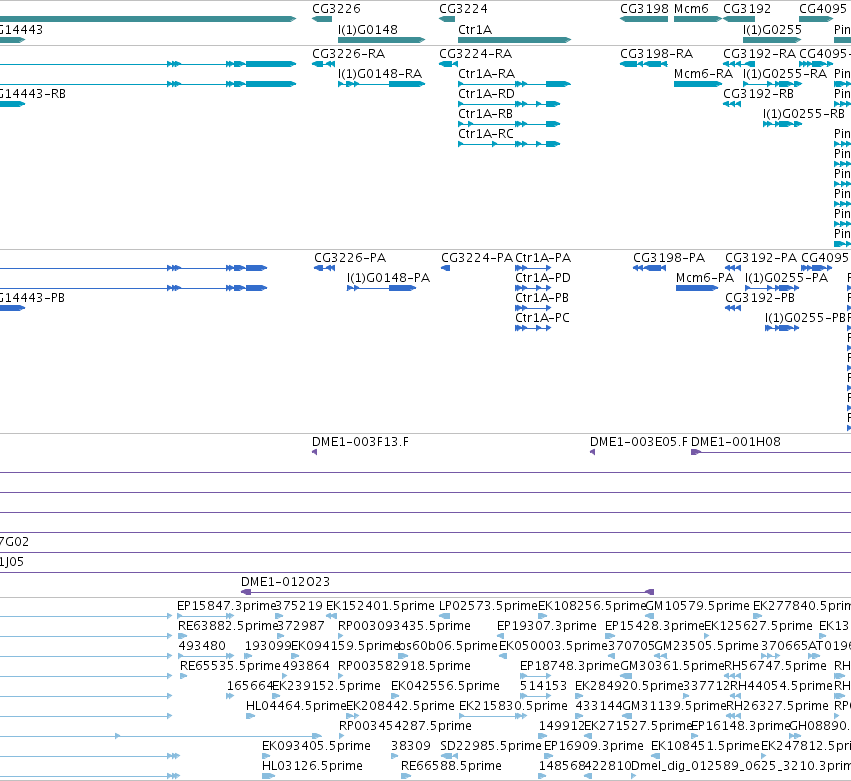This screenshot has width=851, height=781.
Task: Select the CG3224 gene label
Action: pos(463,9)
